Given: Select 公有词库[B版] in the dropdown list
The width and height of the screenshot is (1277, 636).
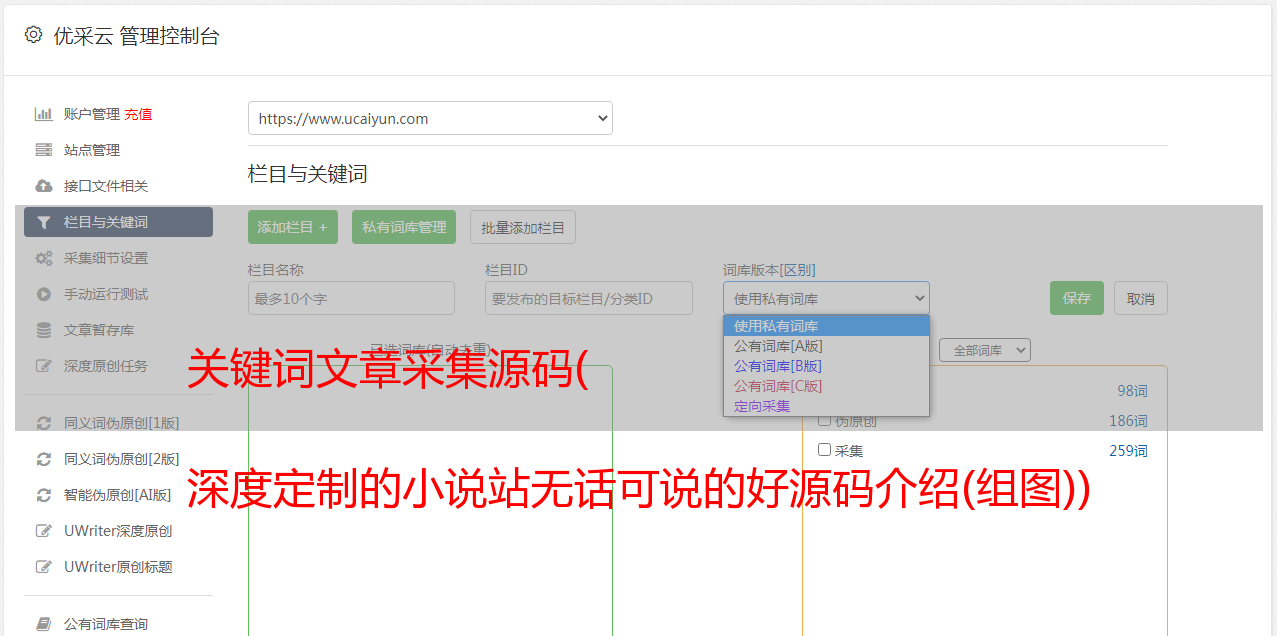Looking at the screenshot, I should tap(826, 366).
